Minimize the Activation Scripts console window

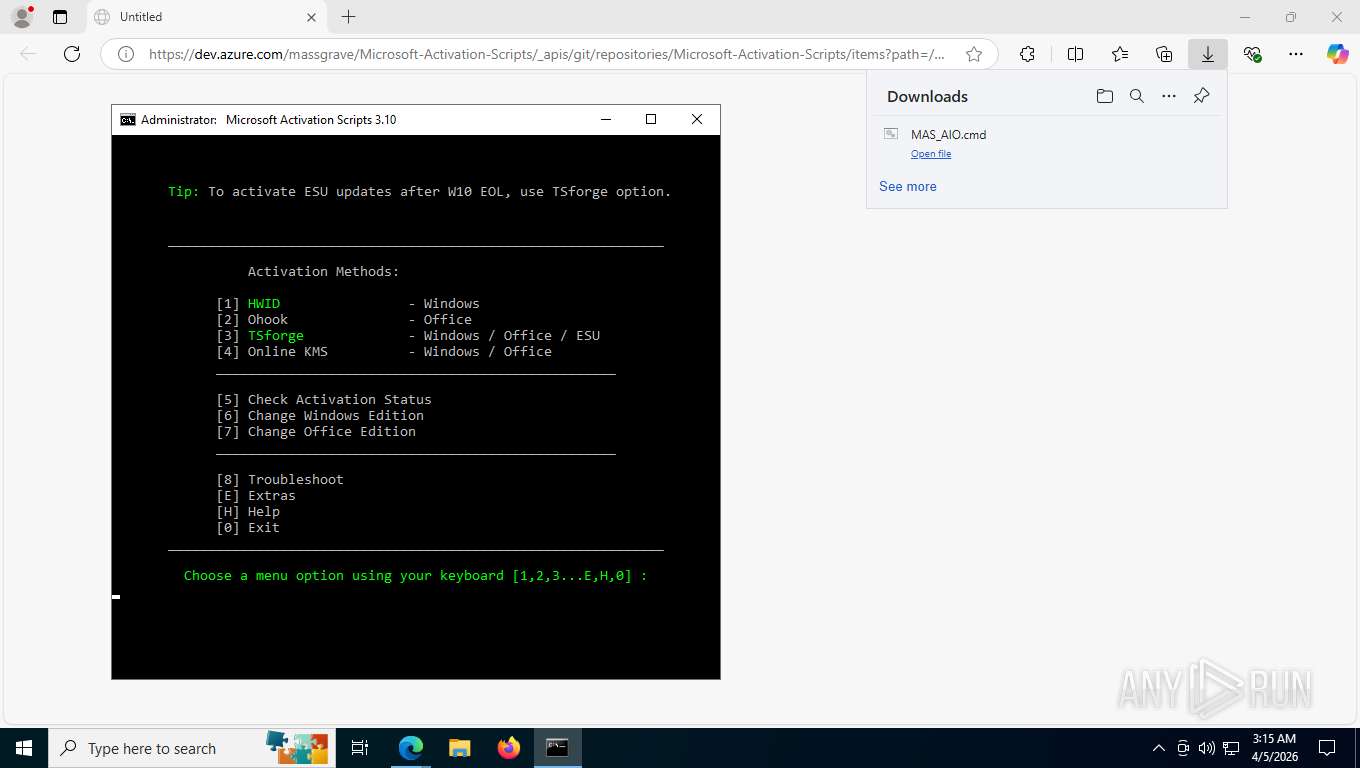point(605,120)
